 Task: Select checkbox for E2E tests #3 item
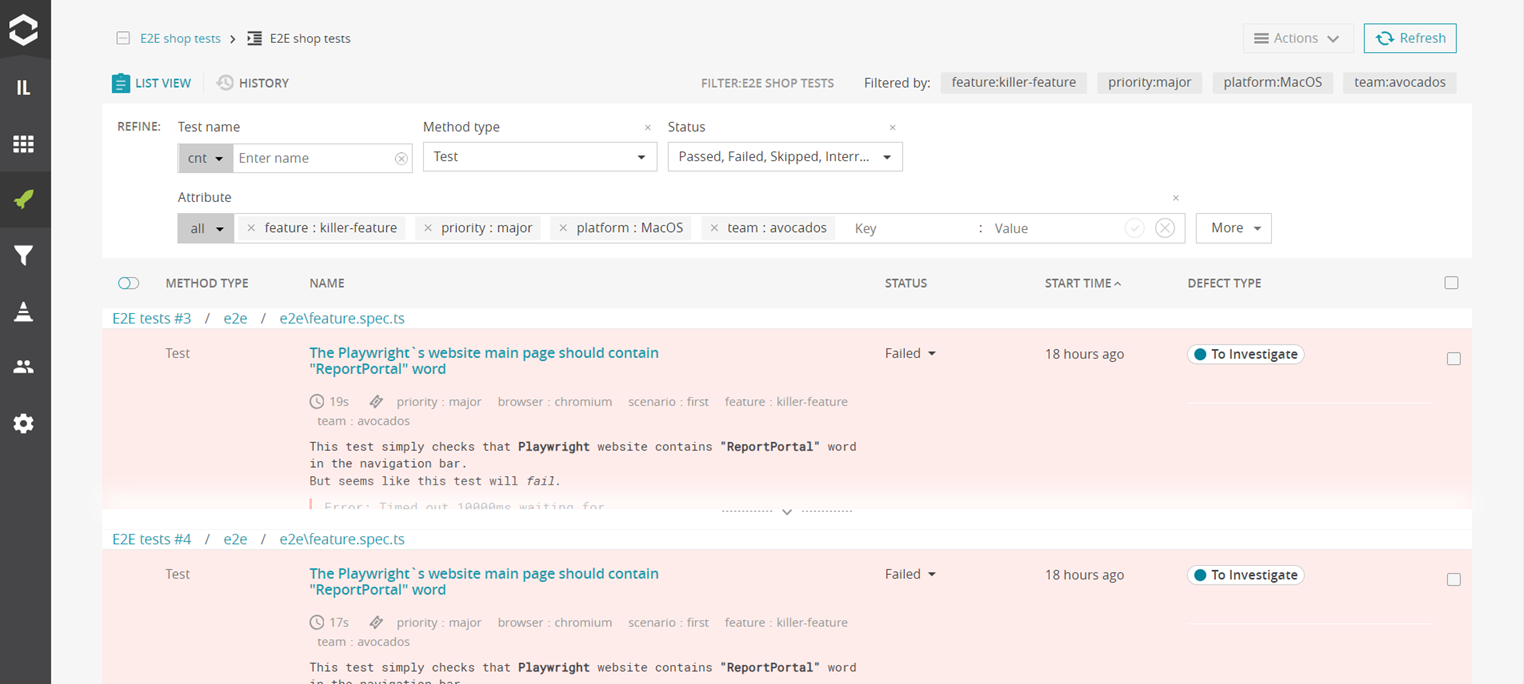coord(1454,359)
